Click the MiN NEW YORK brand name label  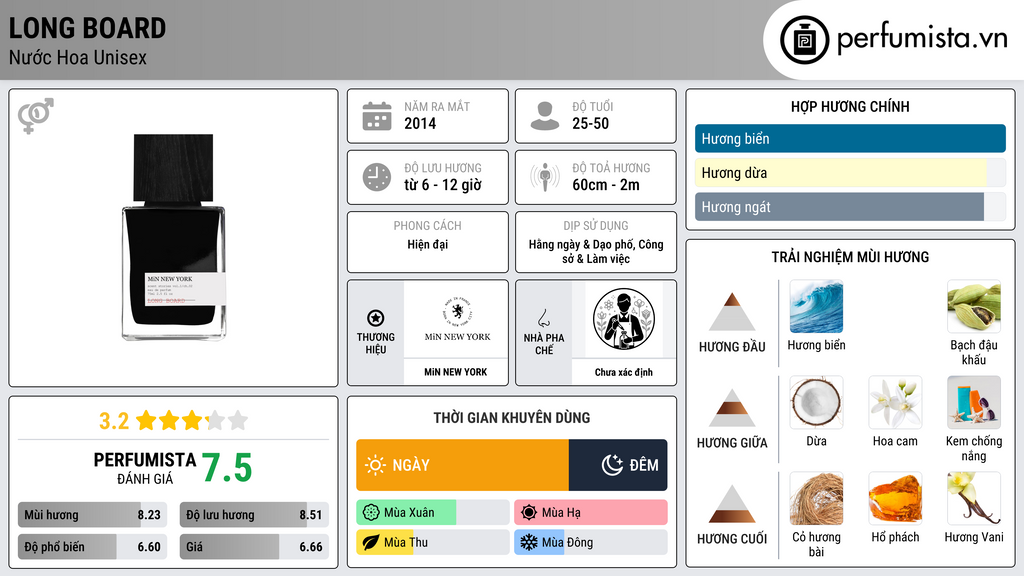(456, 372)
